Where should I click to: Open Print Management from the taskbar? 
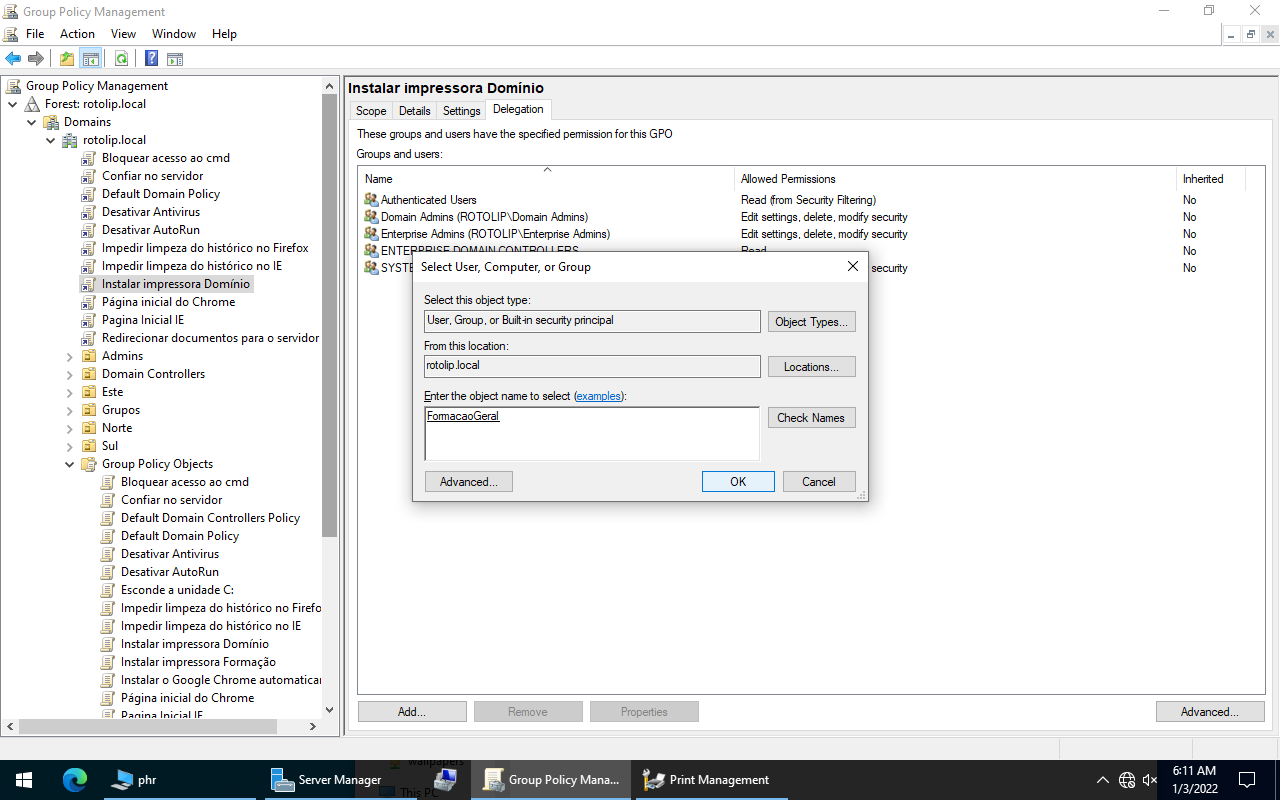707,780
